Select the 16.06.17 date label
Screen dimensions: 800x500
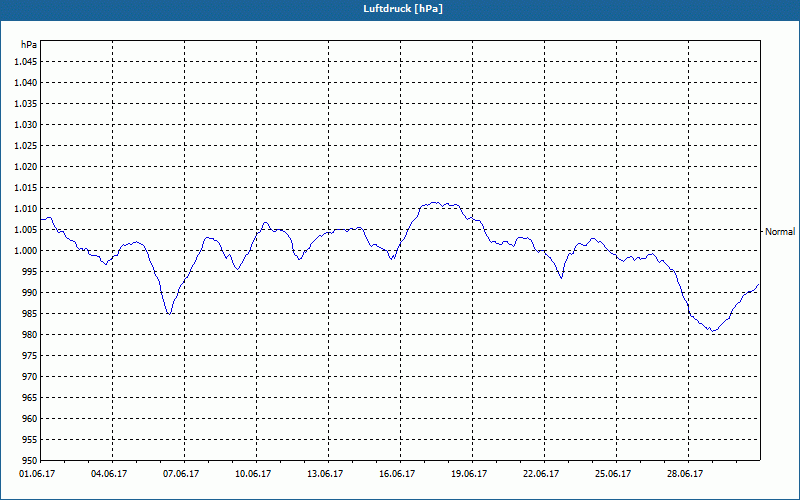click(x=397, y=474)
